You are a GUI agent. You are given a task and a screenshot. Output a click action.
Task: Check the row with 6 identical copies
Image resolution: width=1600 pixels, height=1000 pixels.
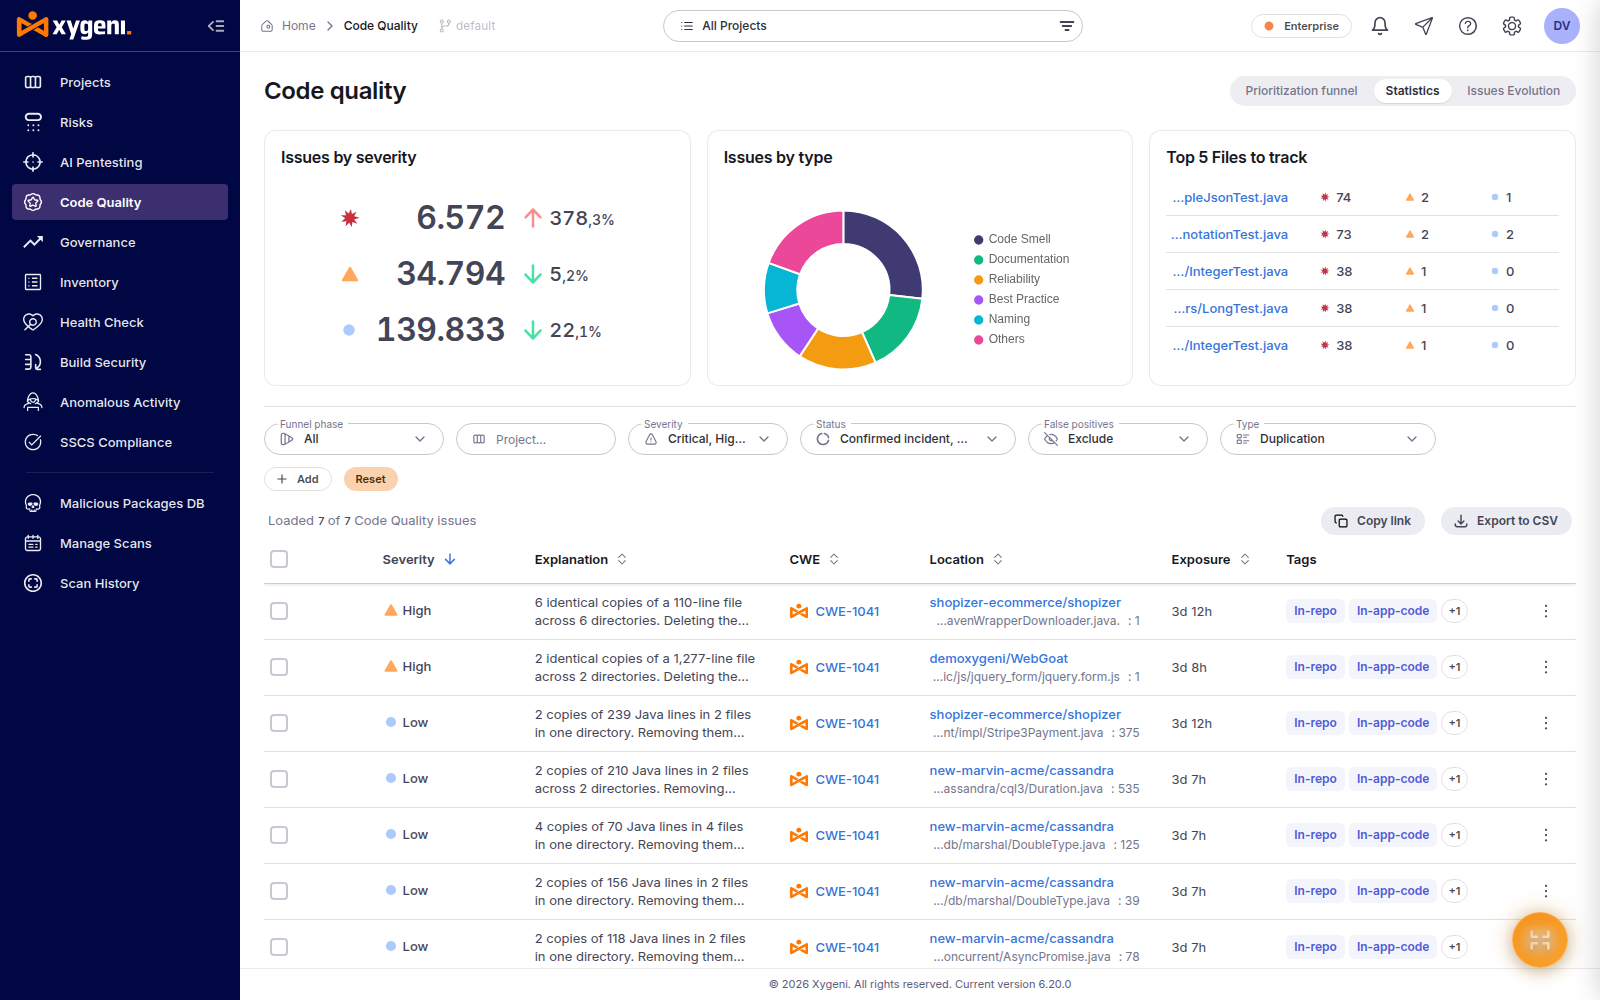coord(279,611)
